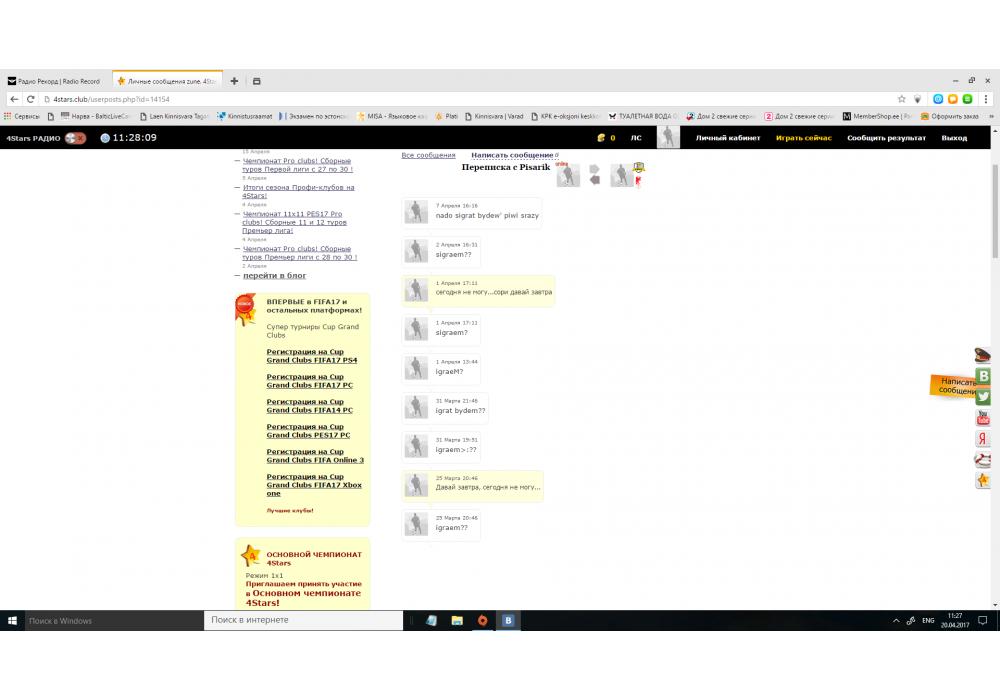Reload the page with the browser refresh button

pyautogui.click(x=31, y=99)
